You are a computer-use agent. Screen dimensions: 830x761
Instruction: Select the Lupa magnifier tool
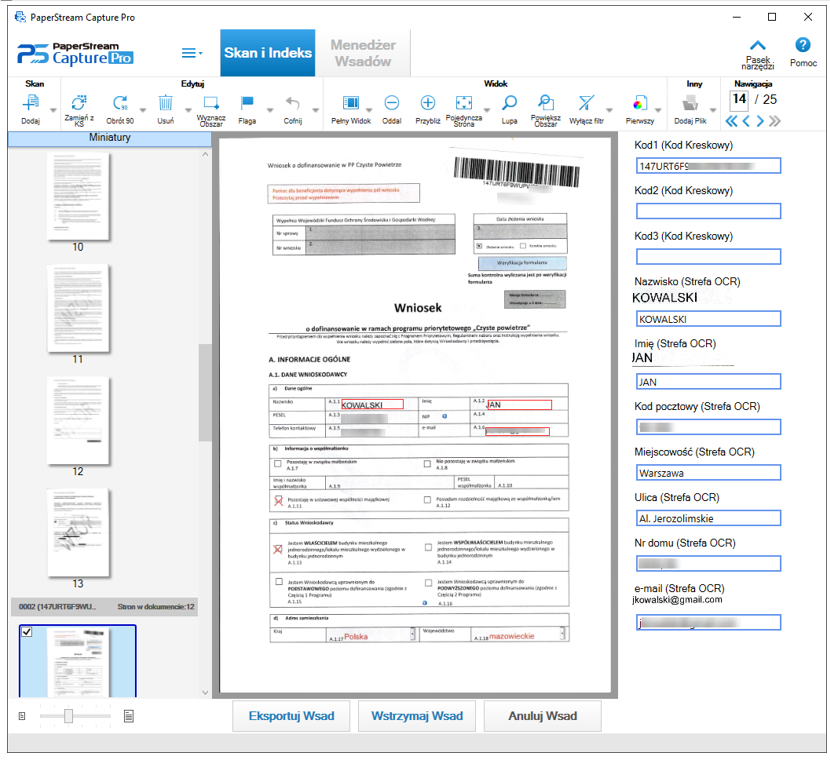pos(509,103)
